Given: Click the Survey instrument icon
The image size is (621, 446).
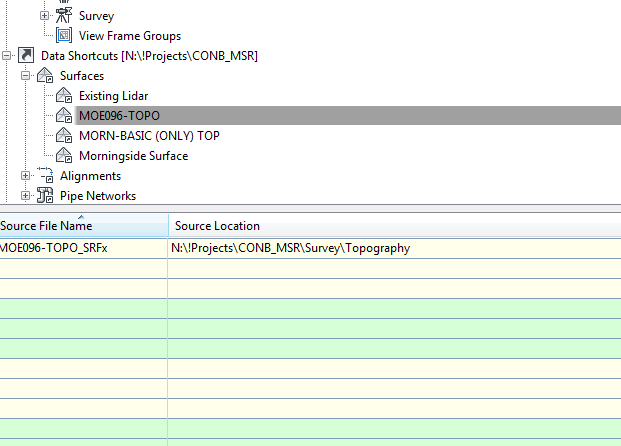Looking at the screenshot, I should click(64, 15).
